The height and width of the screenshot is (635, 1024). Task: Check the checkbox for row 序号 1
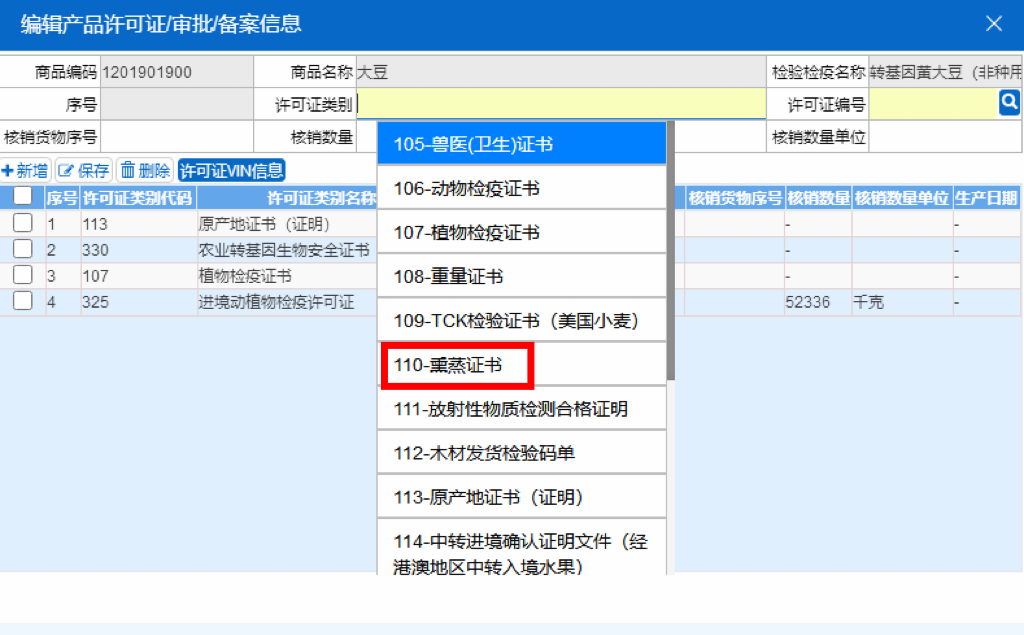pyautogui.click(x=22, y=223)
